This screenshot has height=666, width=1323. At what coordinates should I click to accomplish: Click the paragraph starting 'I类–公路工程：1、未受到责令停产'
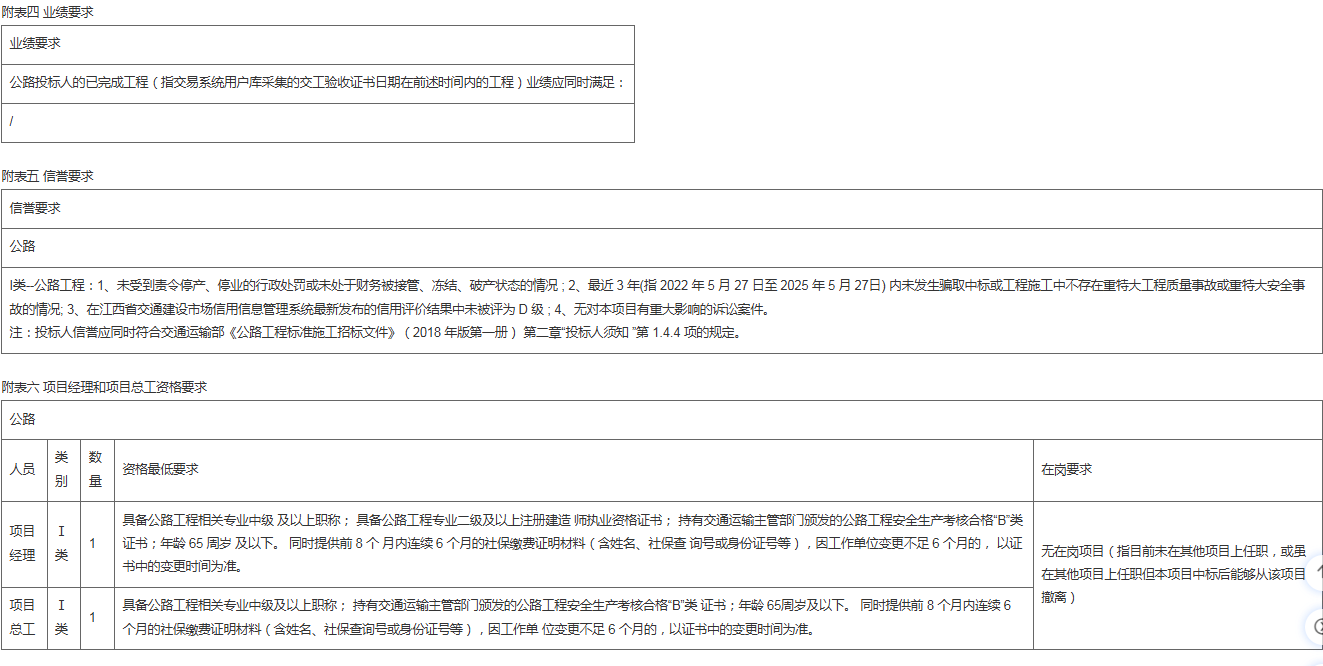657,298
